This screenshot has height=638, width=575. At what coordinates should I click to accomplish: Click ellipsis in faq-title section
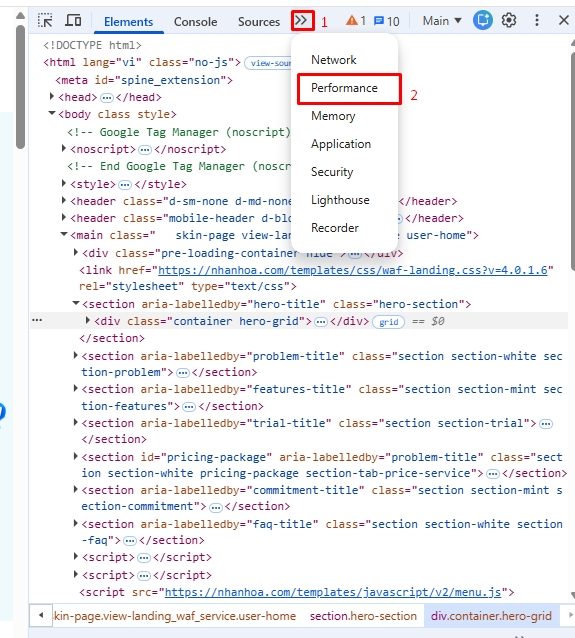pyautogui.click(x=130, y=541)
